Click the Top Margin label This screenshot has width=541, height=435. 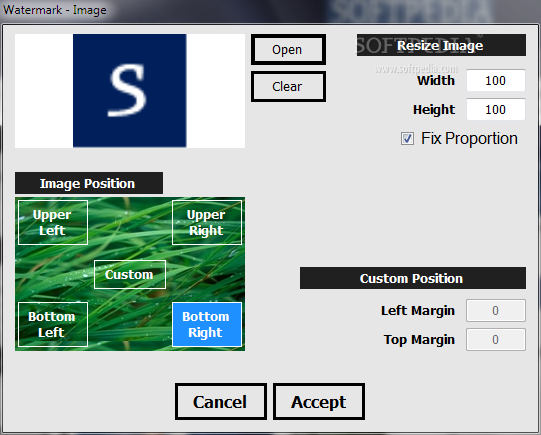pyautogui.click(x=419, y=340)
